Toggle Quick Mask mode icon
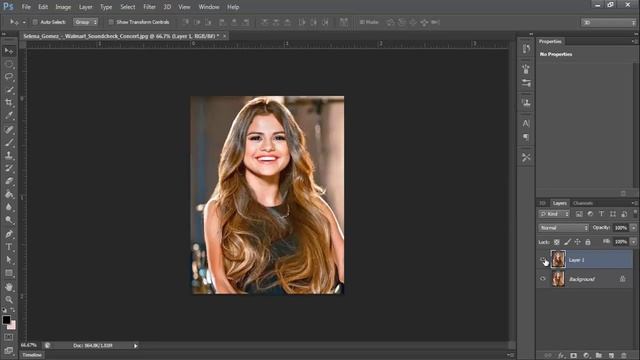This screenshot has height=360, width=640. (9, 337)
